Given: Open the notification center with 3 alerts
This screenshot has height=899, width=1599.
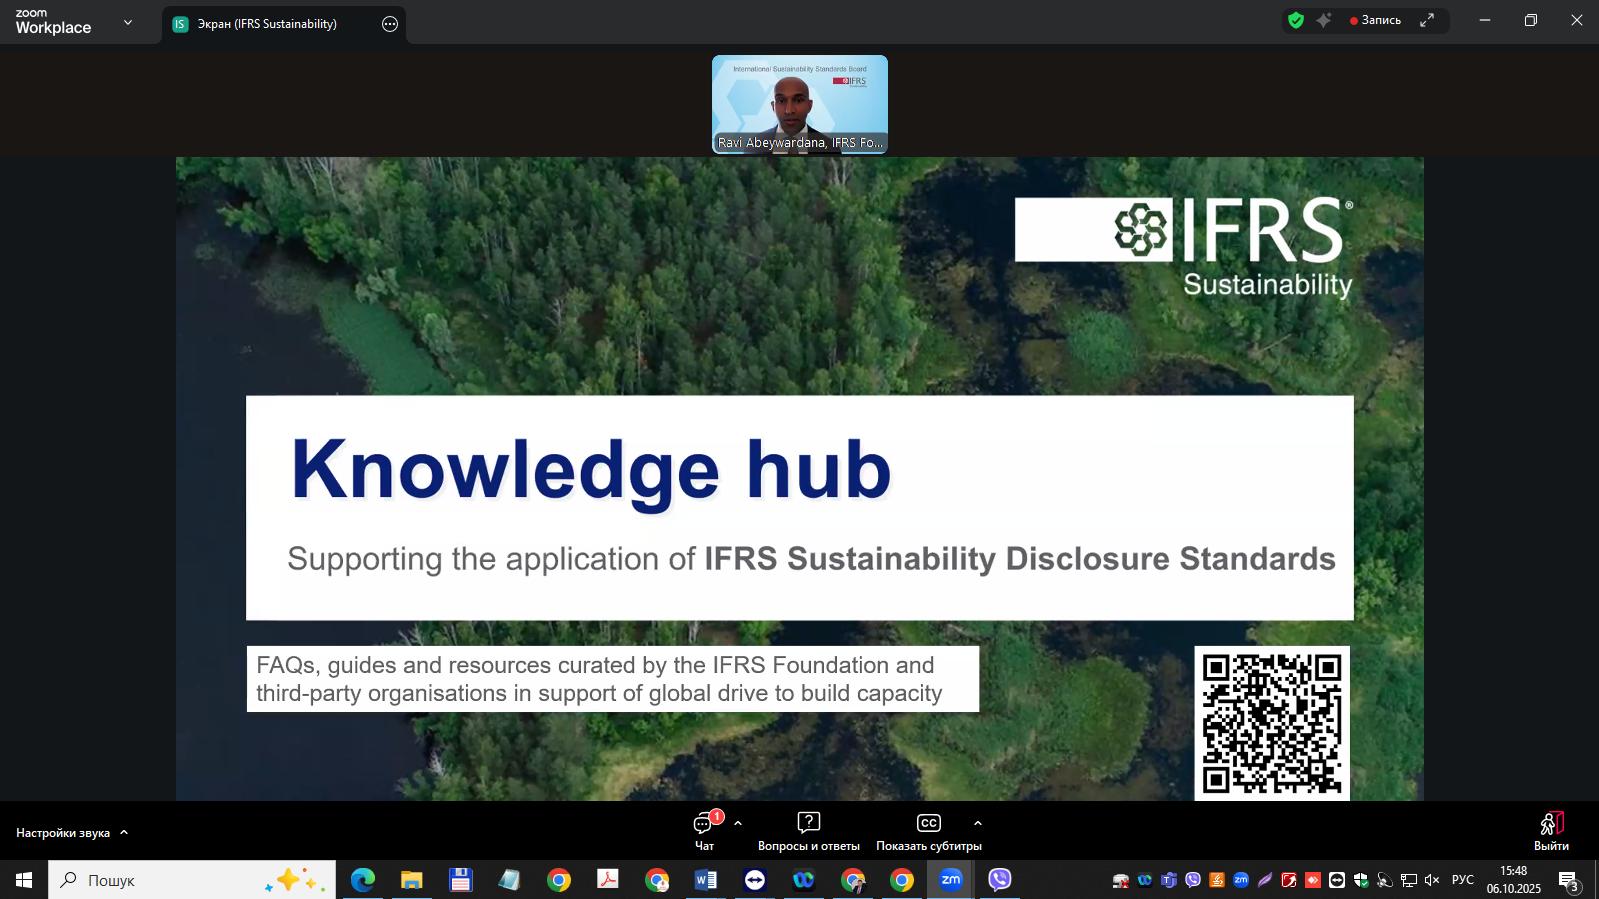Looking at the screenshot, I should pos(1569,881).
